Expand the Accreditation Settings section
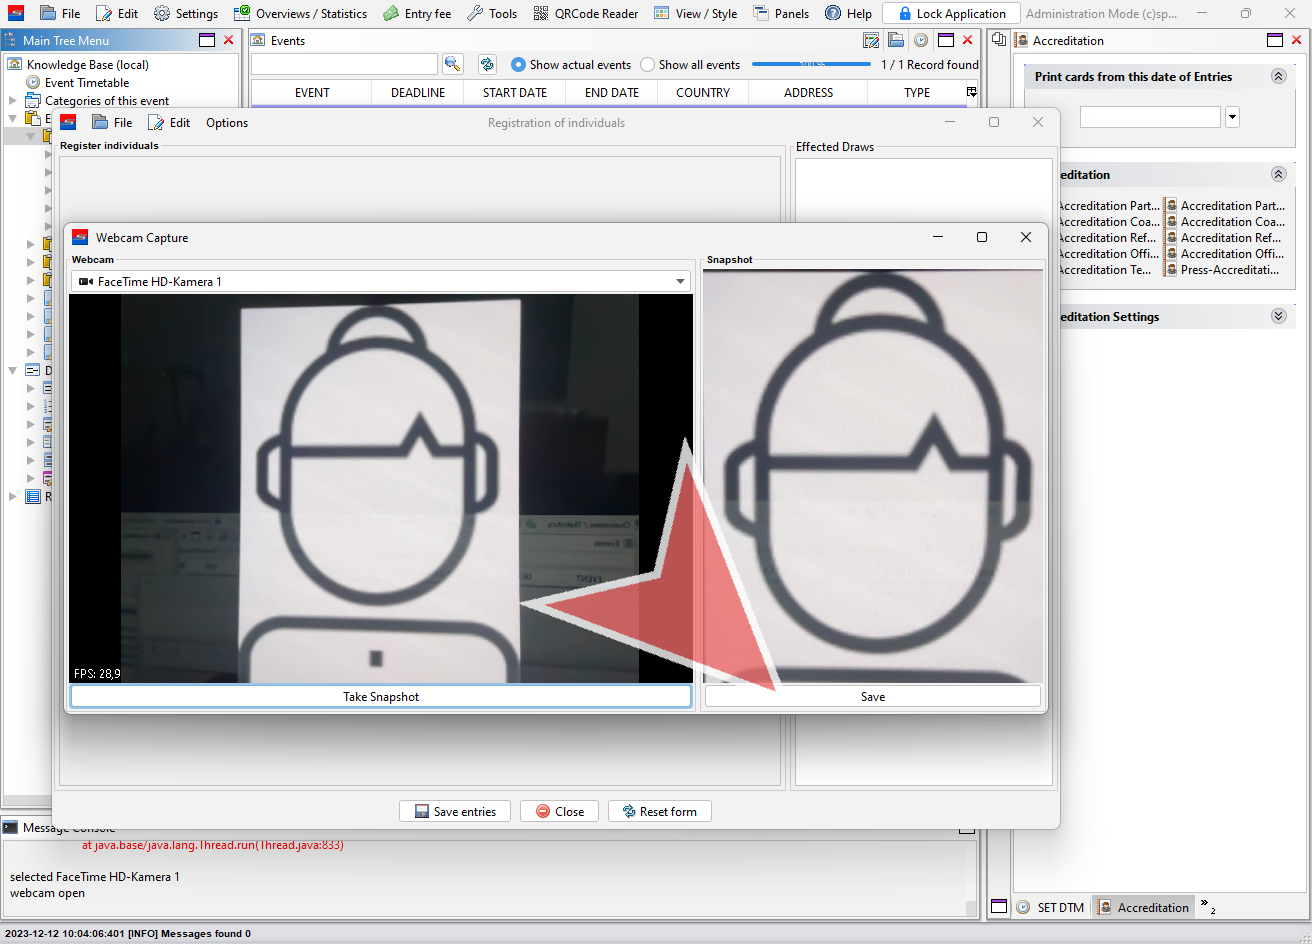This screenshot has height=945, width=1312. point(1277,317)
